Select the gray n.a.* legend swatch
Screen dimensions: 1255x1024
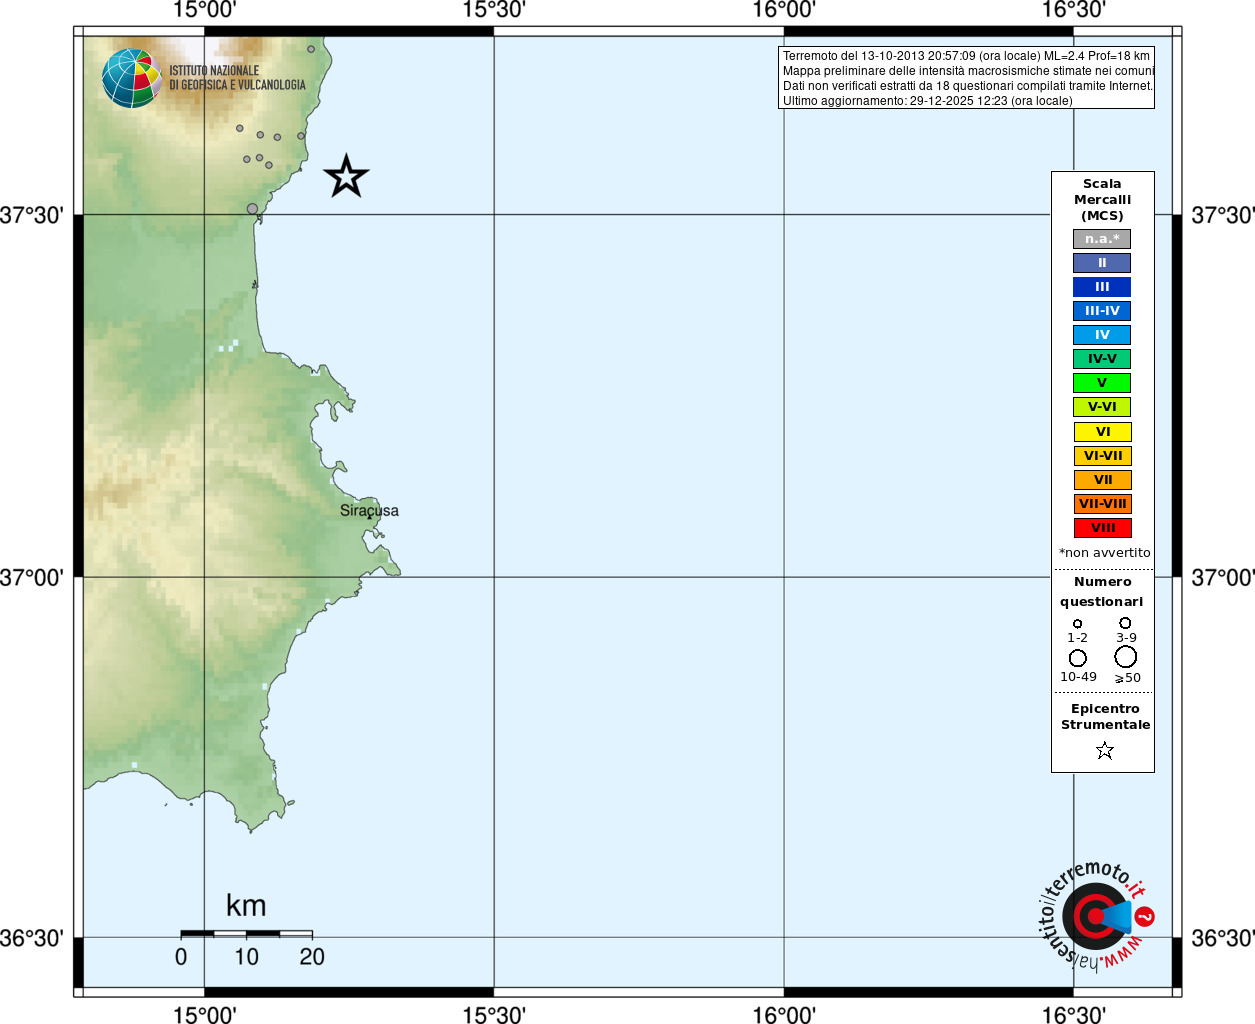coord(1102,239)
